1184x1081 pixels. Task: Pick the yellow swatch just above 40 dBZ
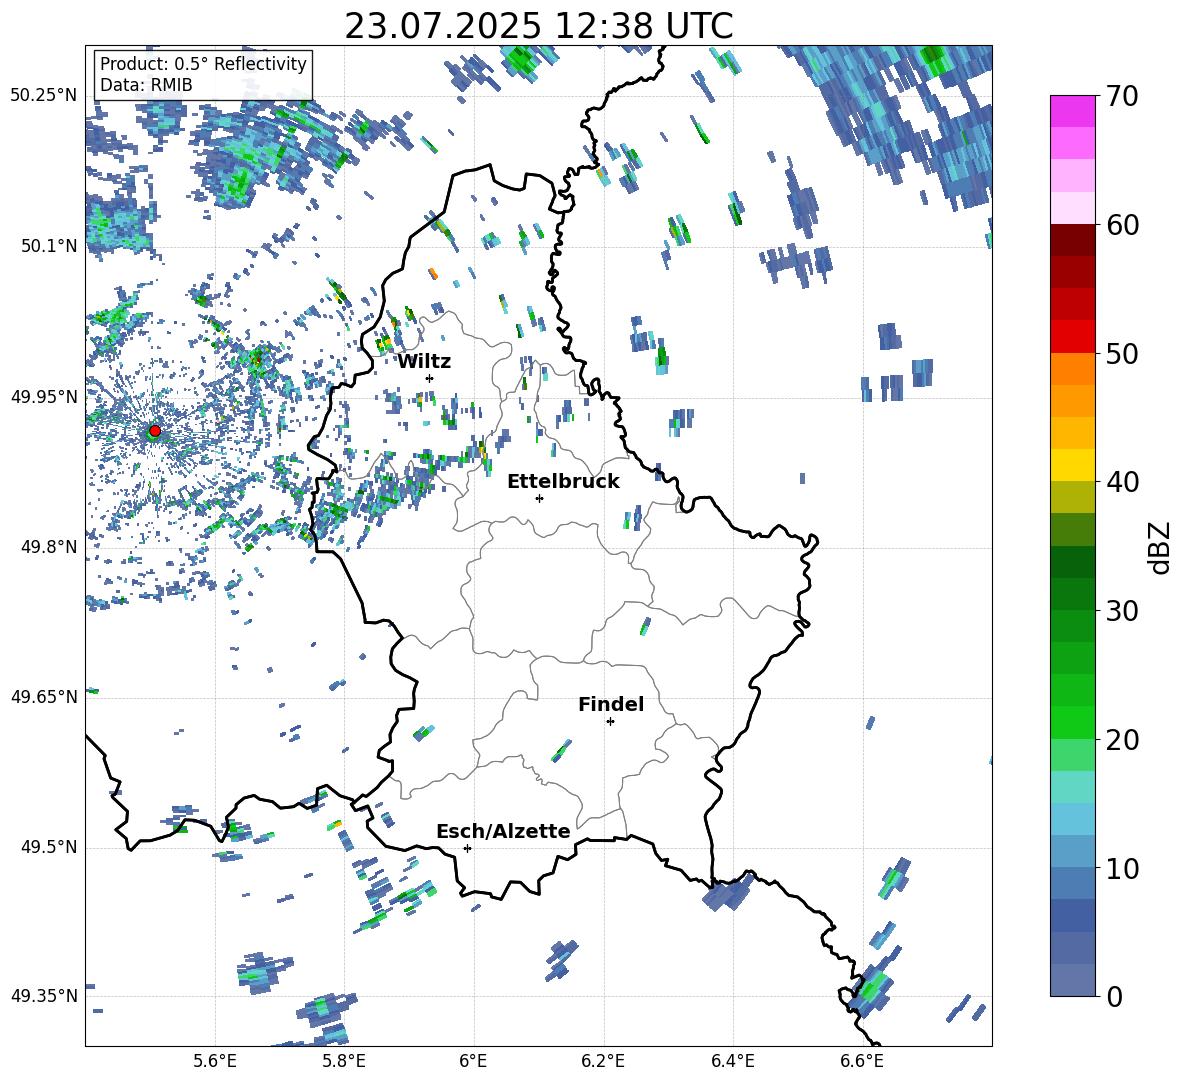(x=1072, y=465)
